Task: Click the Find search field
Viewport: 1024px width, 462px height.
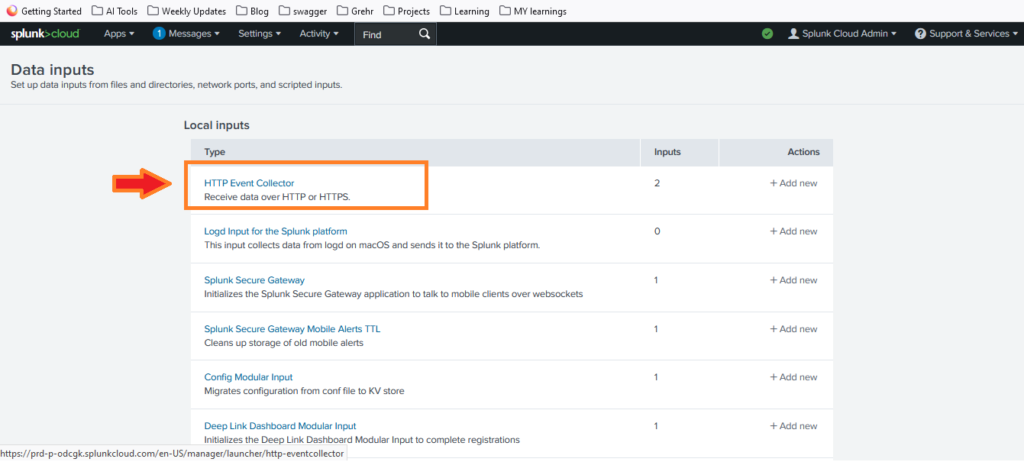Action: tap(385, 34)
